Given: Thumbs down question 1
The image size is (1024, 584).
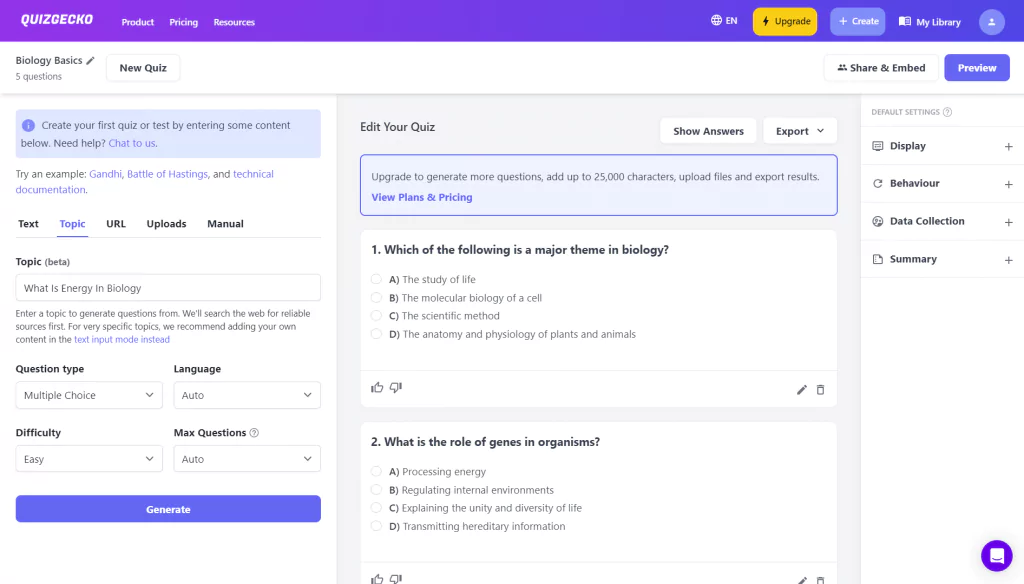Looking at the screenshot, I should 396,387.
